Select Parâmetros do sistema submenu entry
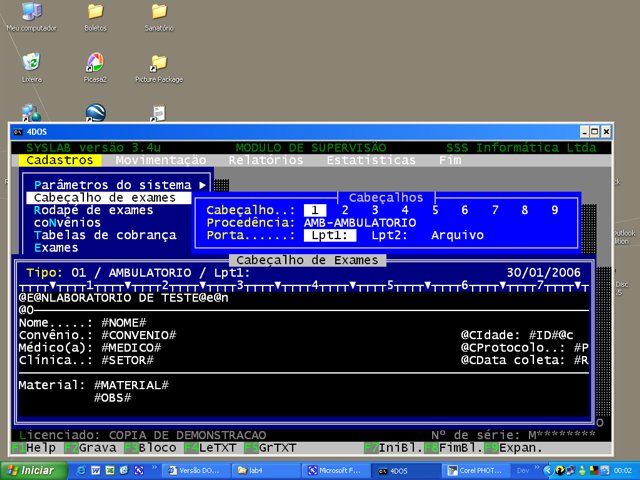The width and height of the screenshot is (640, 480). click(x=113, y=185)
